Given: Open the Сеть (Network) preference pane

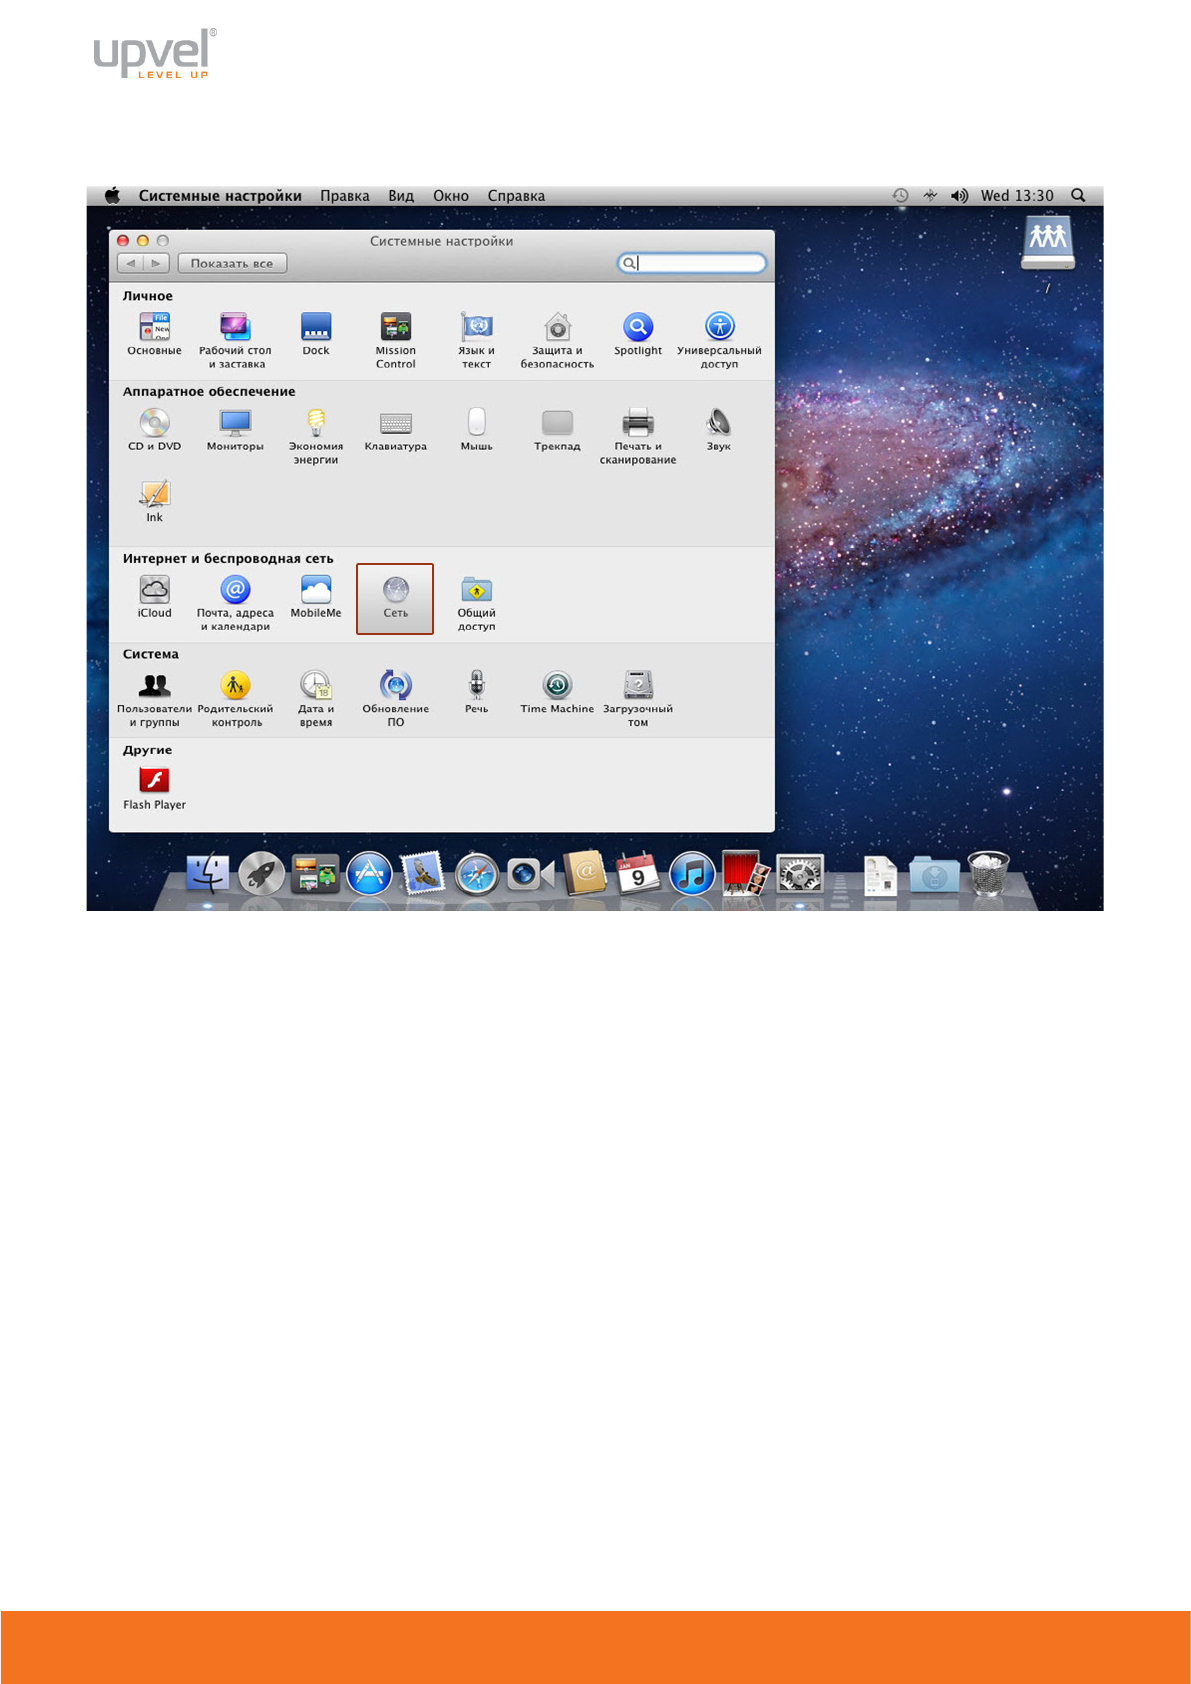Looking at the screenshot, I should [x=395, y=590].
